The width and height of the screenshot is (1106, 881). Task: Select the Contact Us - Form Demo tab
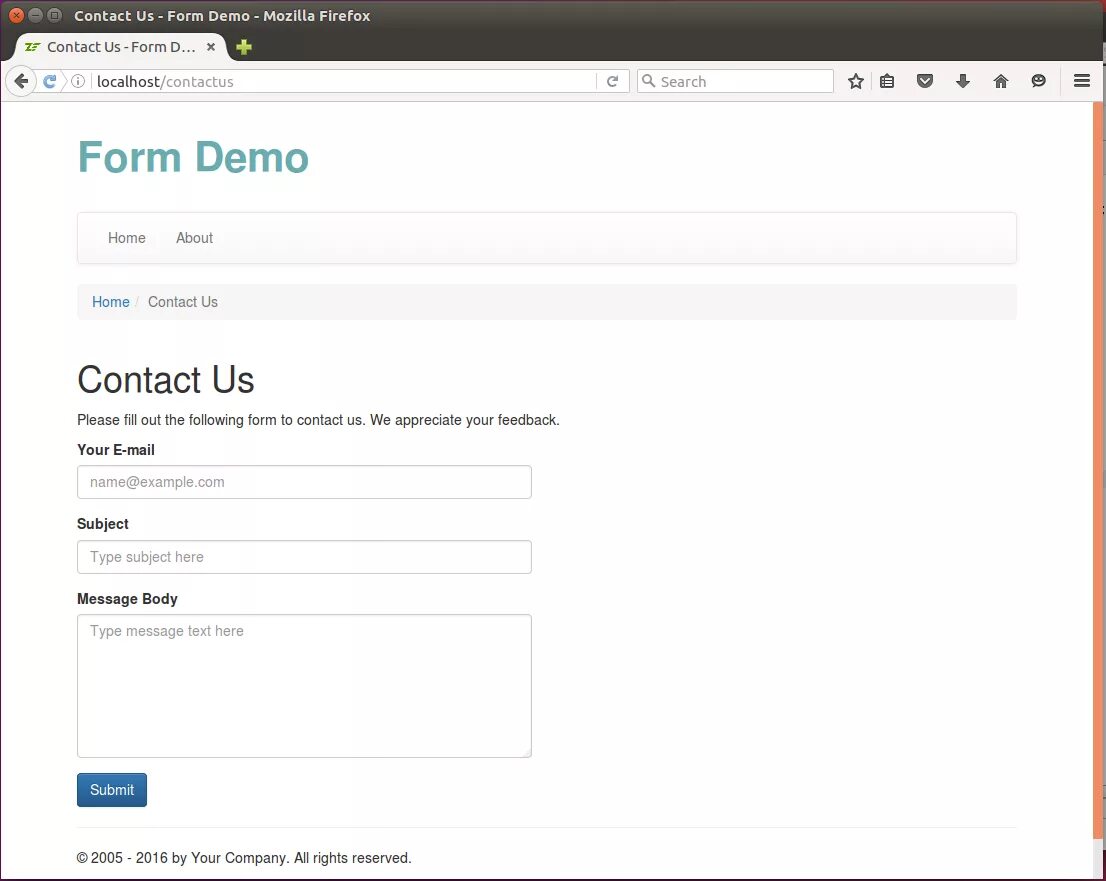(x=121, y=47)
